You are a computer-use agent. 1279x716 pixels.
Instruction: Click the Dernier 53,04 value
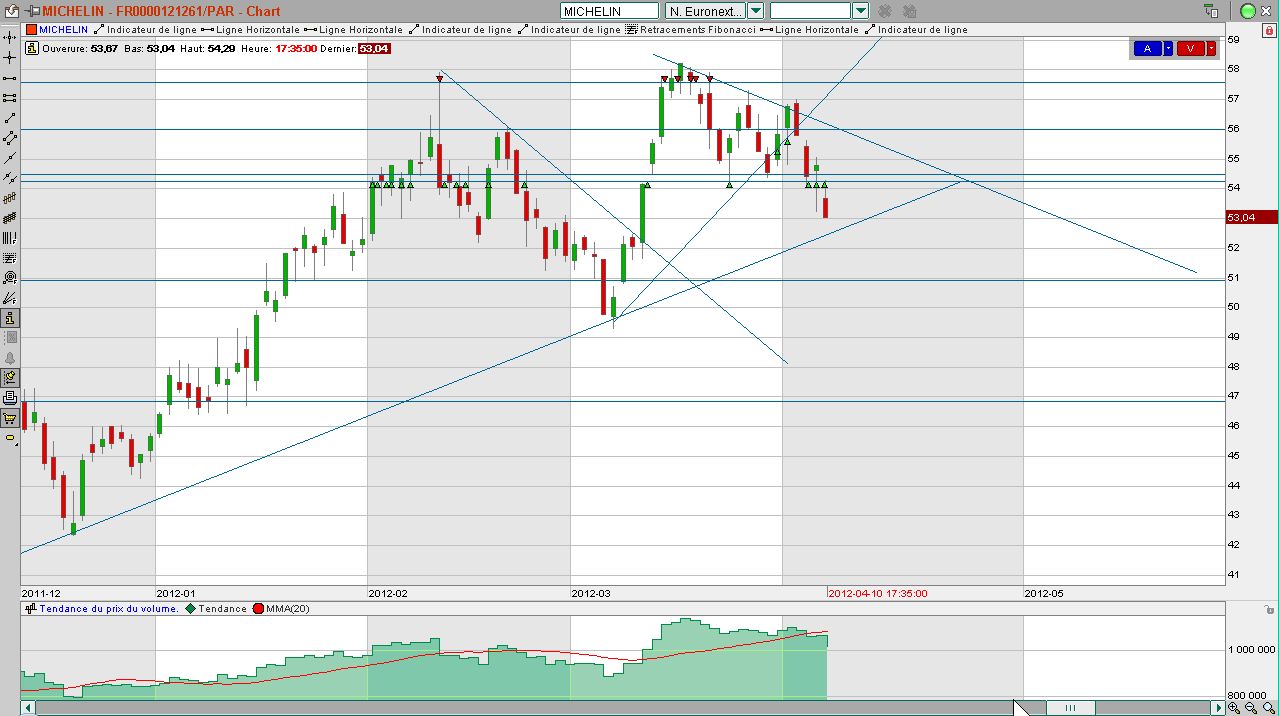373,48
